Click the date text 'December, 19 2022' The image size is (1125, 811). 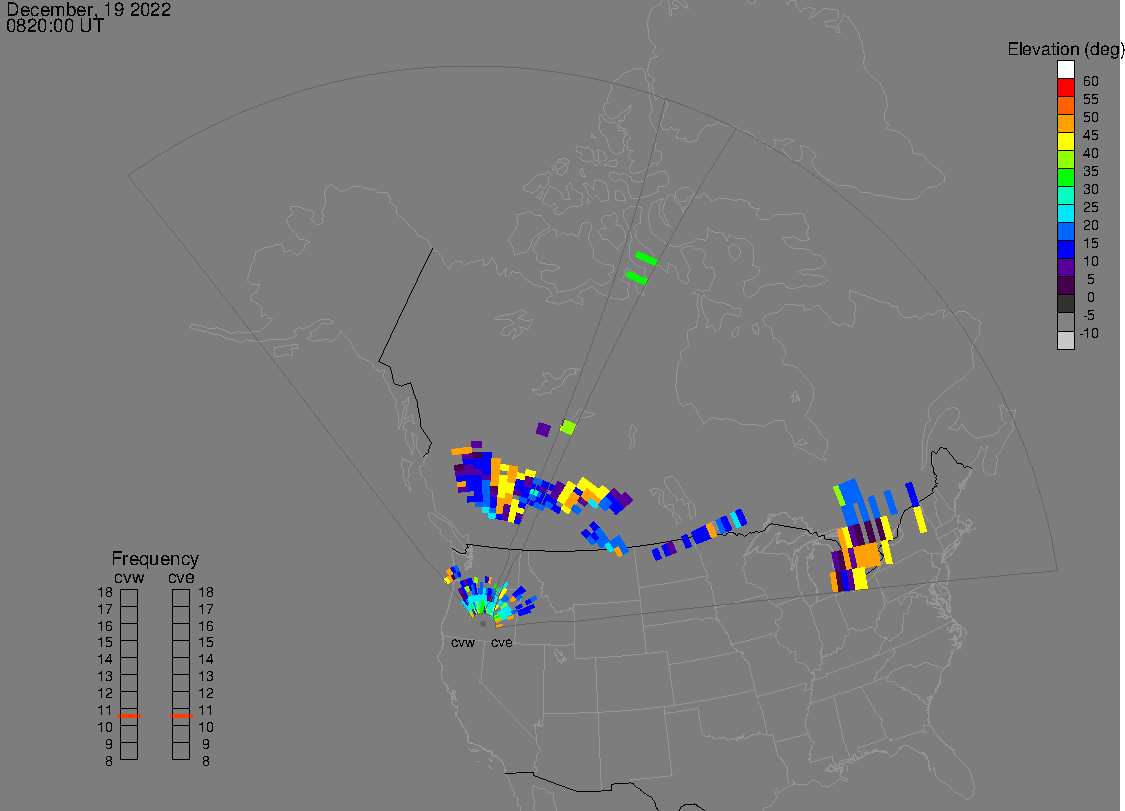click(89, 9)
